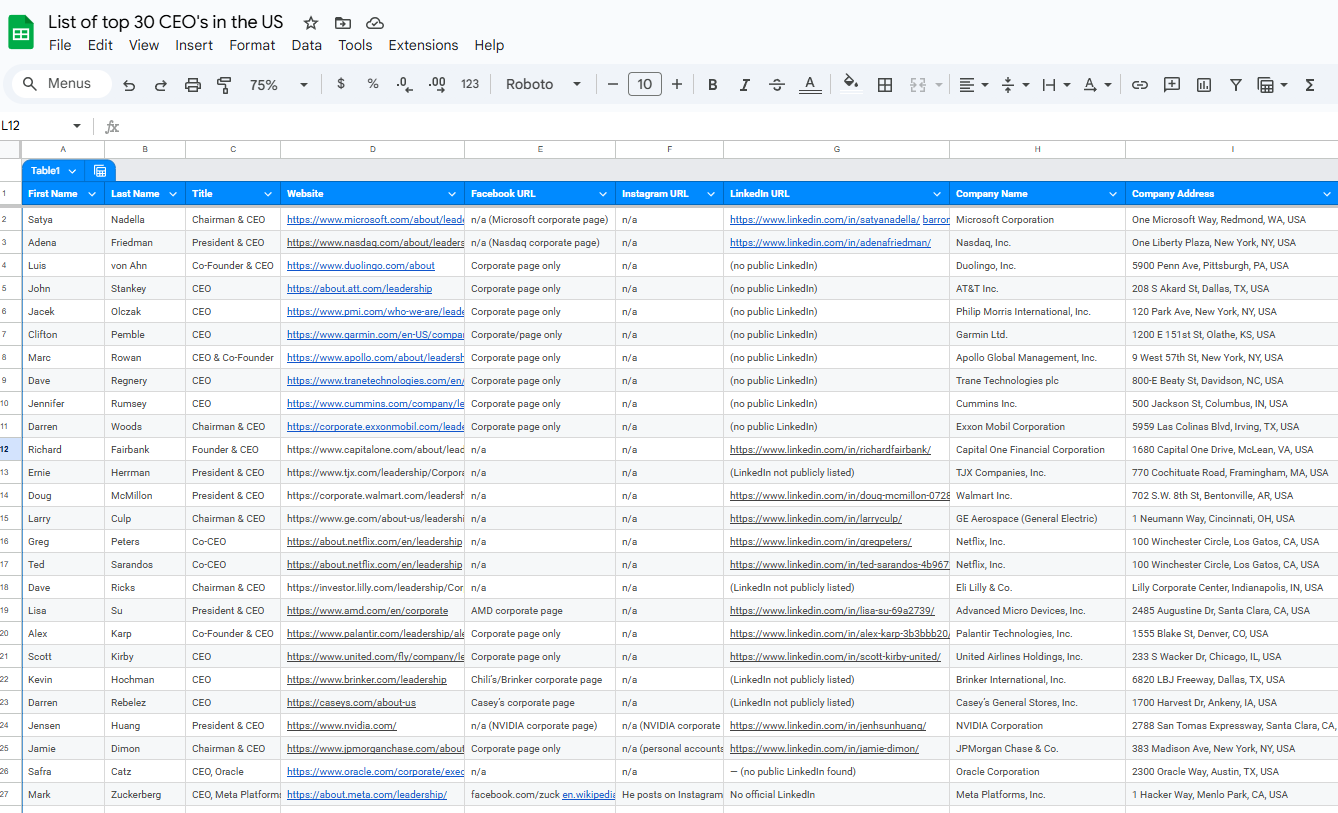Select the Paint format tool

pos(224,85)
